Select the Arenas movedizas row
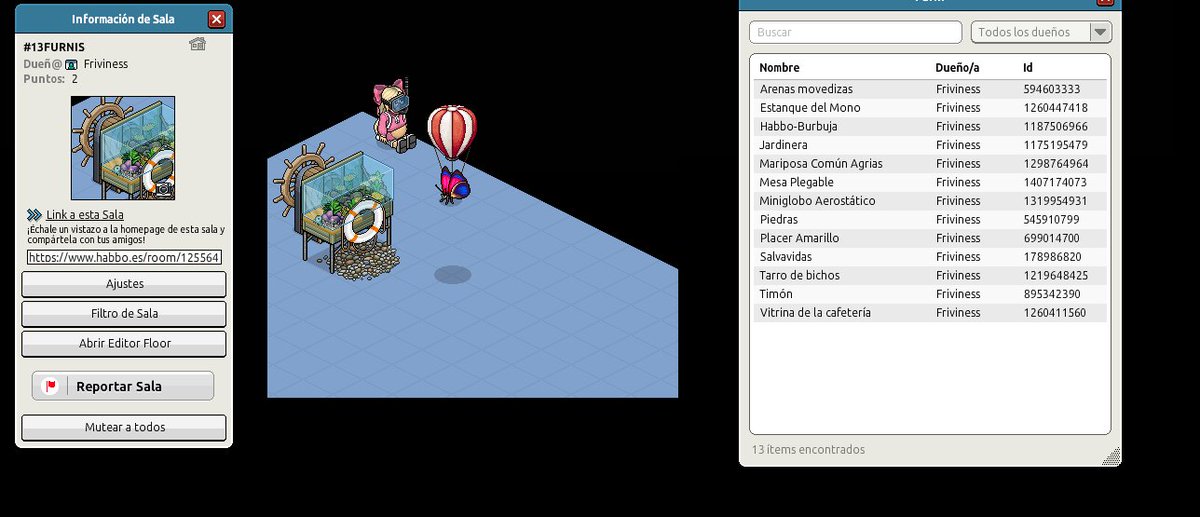The image size is (1200, 517). pos(930,89)
